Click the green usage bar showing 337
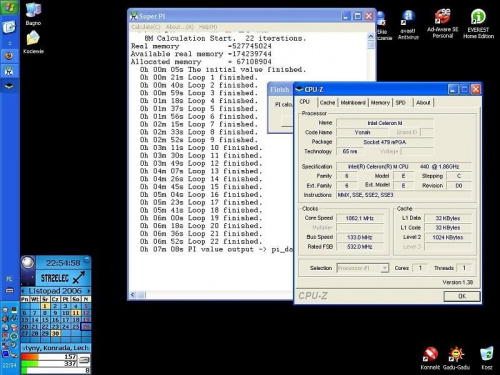Screen dimensions: 500x375 [50, 364]
